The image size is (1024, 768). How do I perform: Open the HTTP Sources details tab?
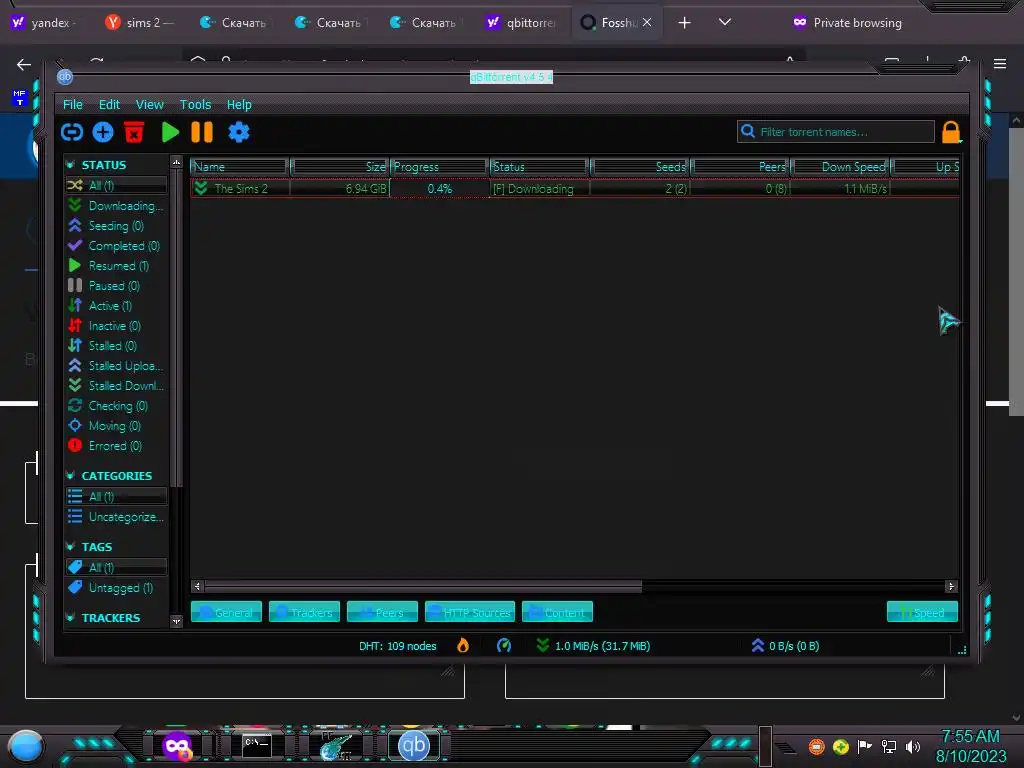click(x=470, y=612)
